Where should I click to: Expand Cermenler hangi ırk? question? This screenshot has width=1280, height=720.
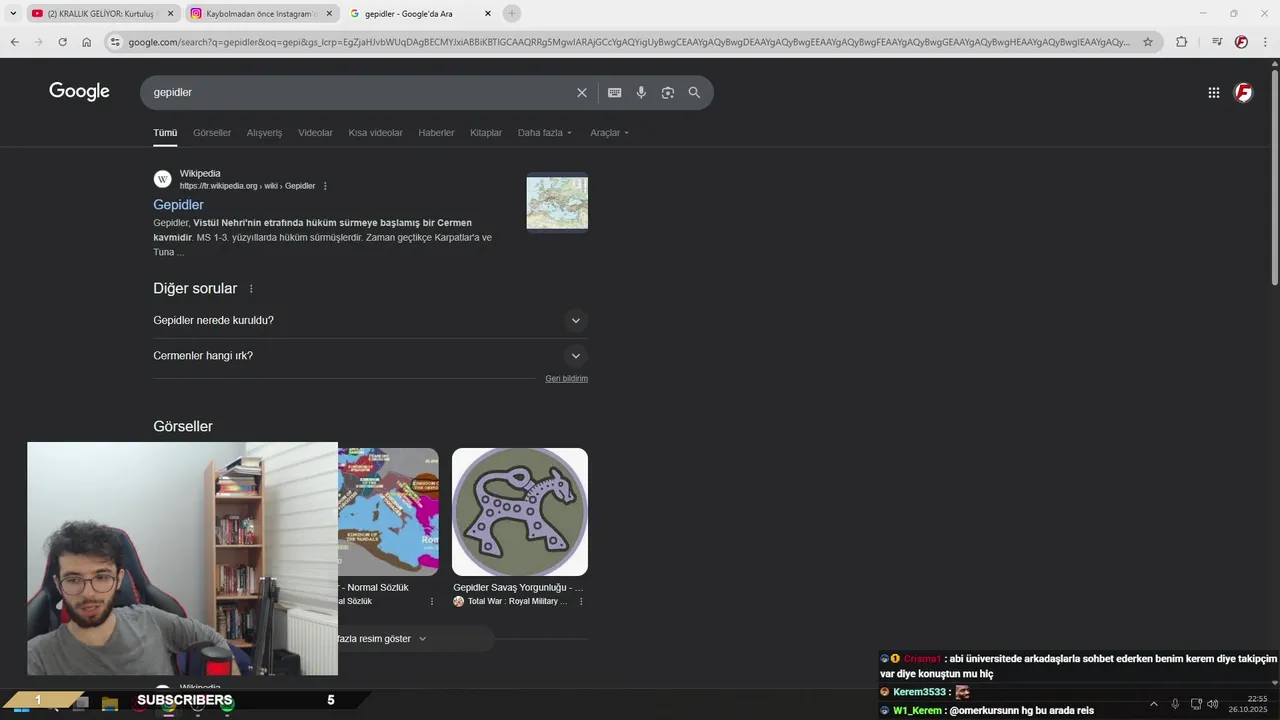click(x=370, y=355)
